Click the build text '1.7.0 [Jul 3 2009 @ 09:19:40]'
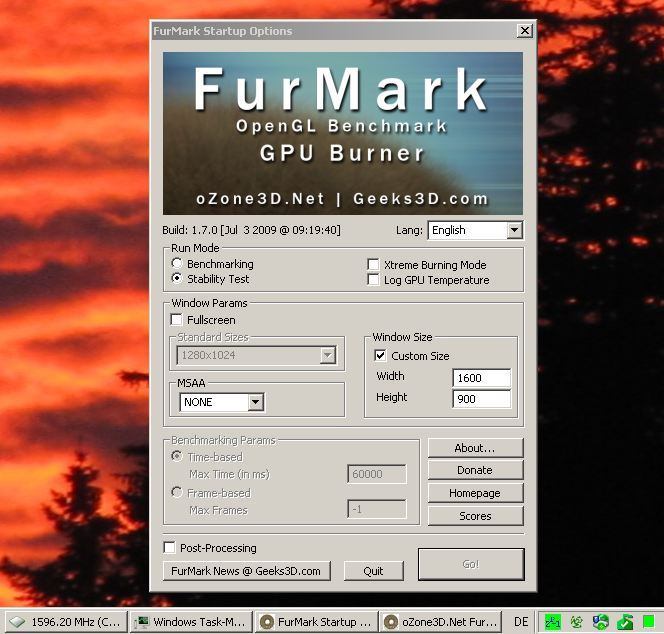This screenshot has height=634, width=664. (266, 230)
